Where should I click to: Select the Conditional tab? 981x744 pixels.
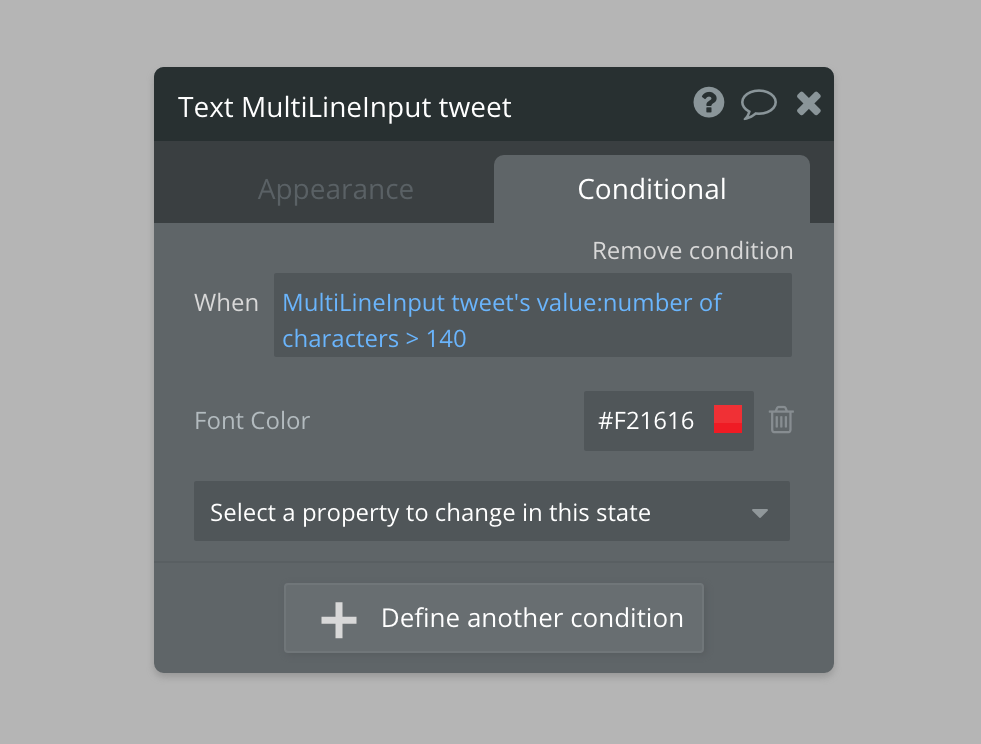click(x=651, y=189)
